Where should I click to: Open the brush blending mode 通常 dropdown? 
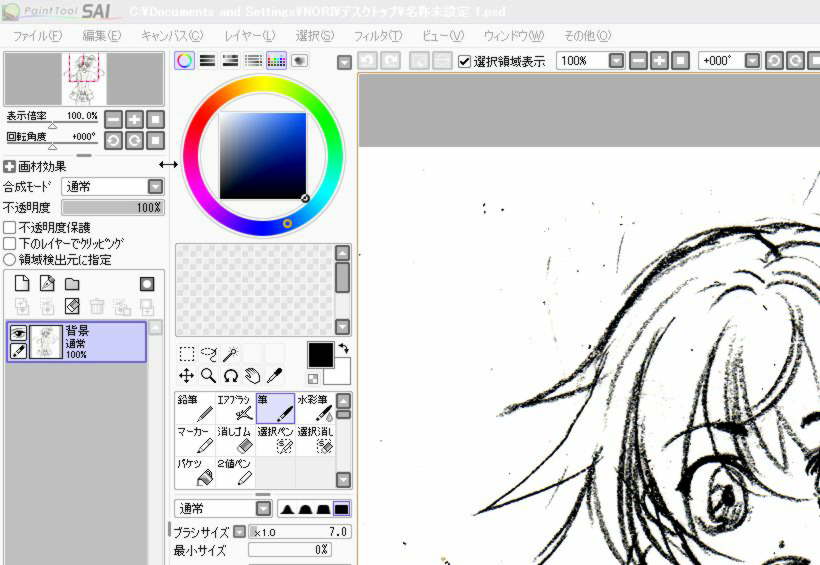coord(264,508)
